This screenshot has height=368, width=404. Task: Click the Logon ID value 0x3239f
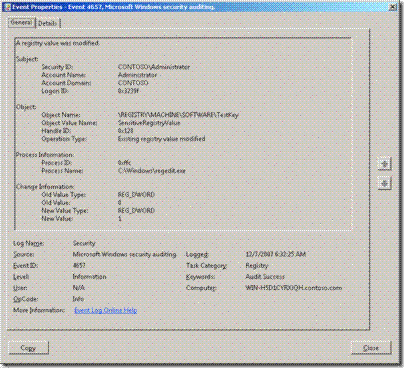[x=128, y=91]
